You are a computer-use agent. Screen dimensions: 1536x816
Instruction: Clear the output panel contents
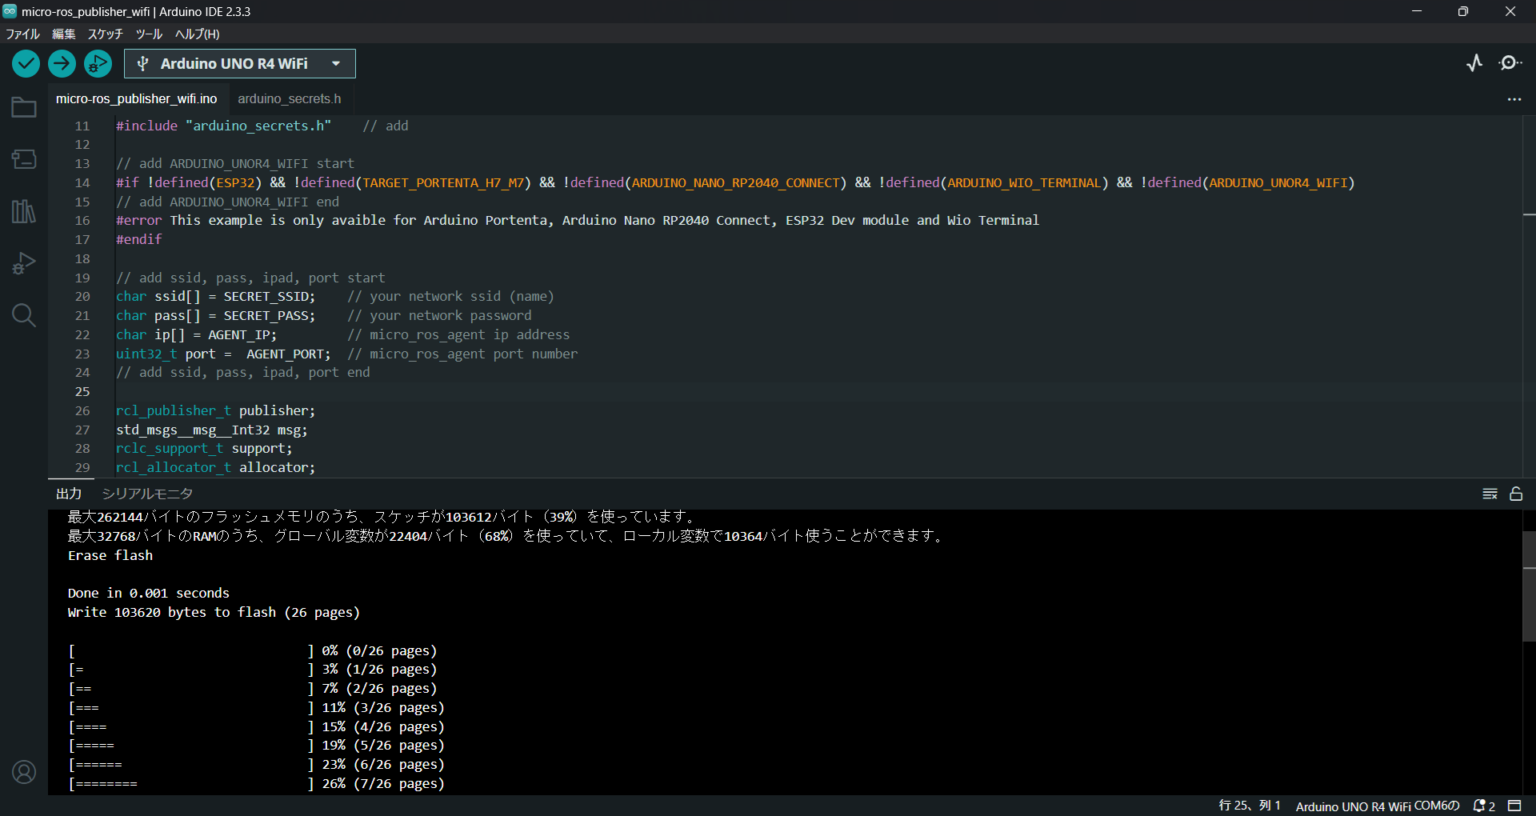click(1490, 494)
